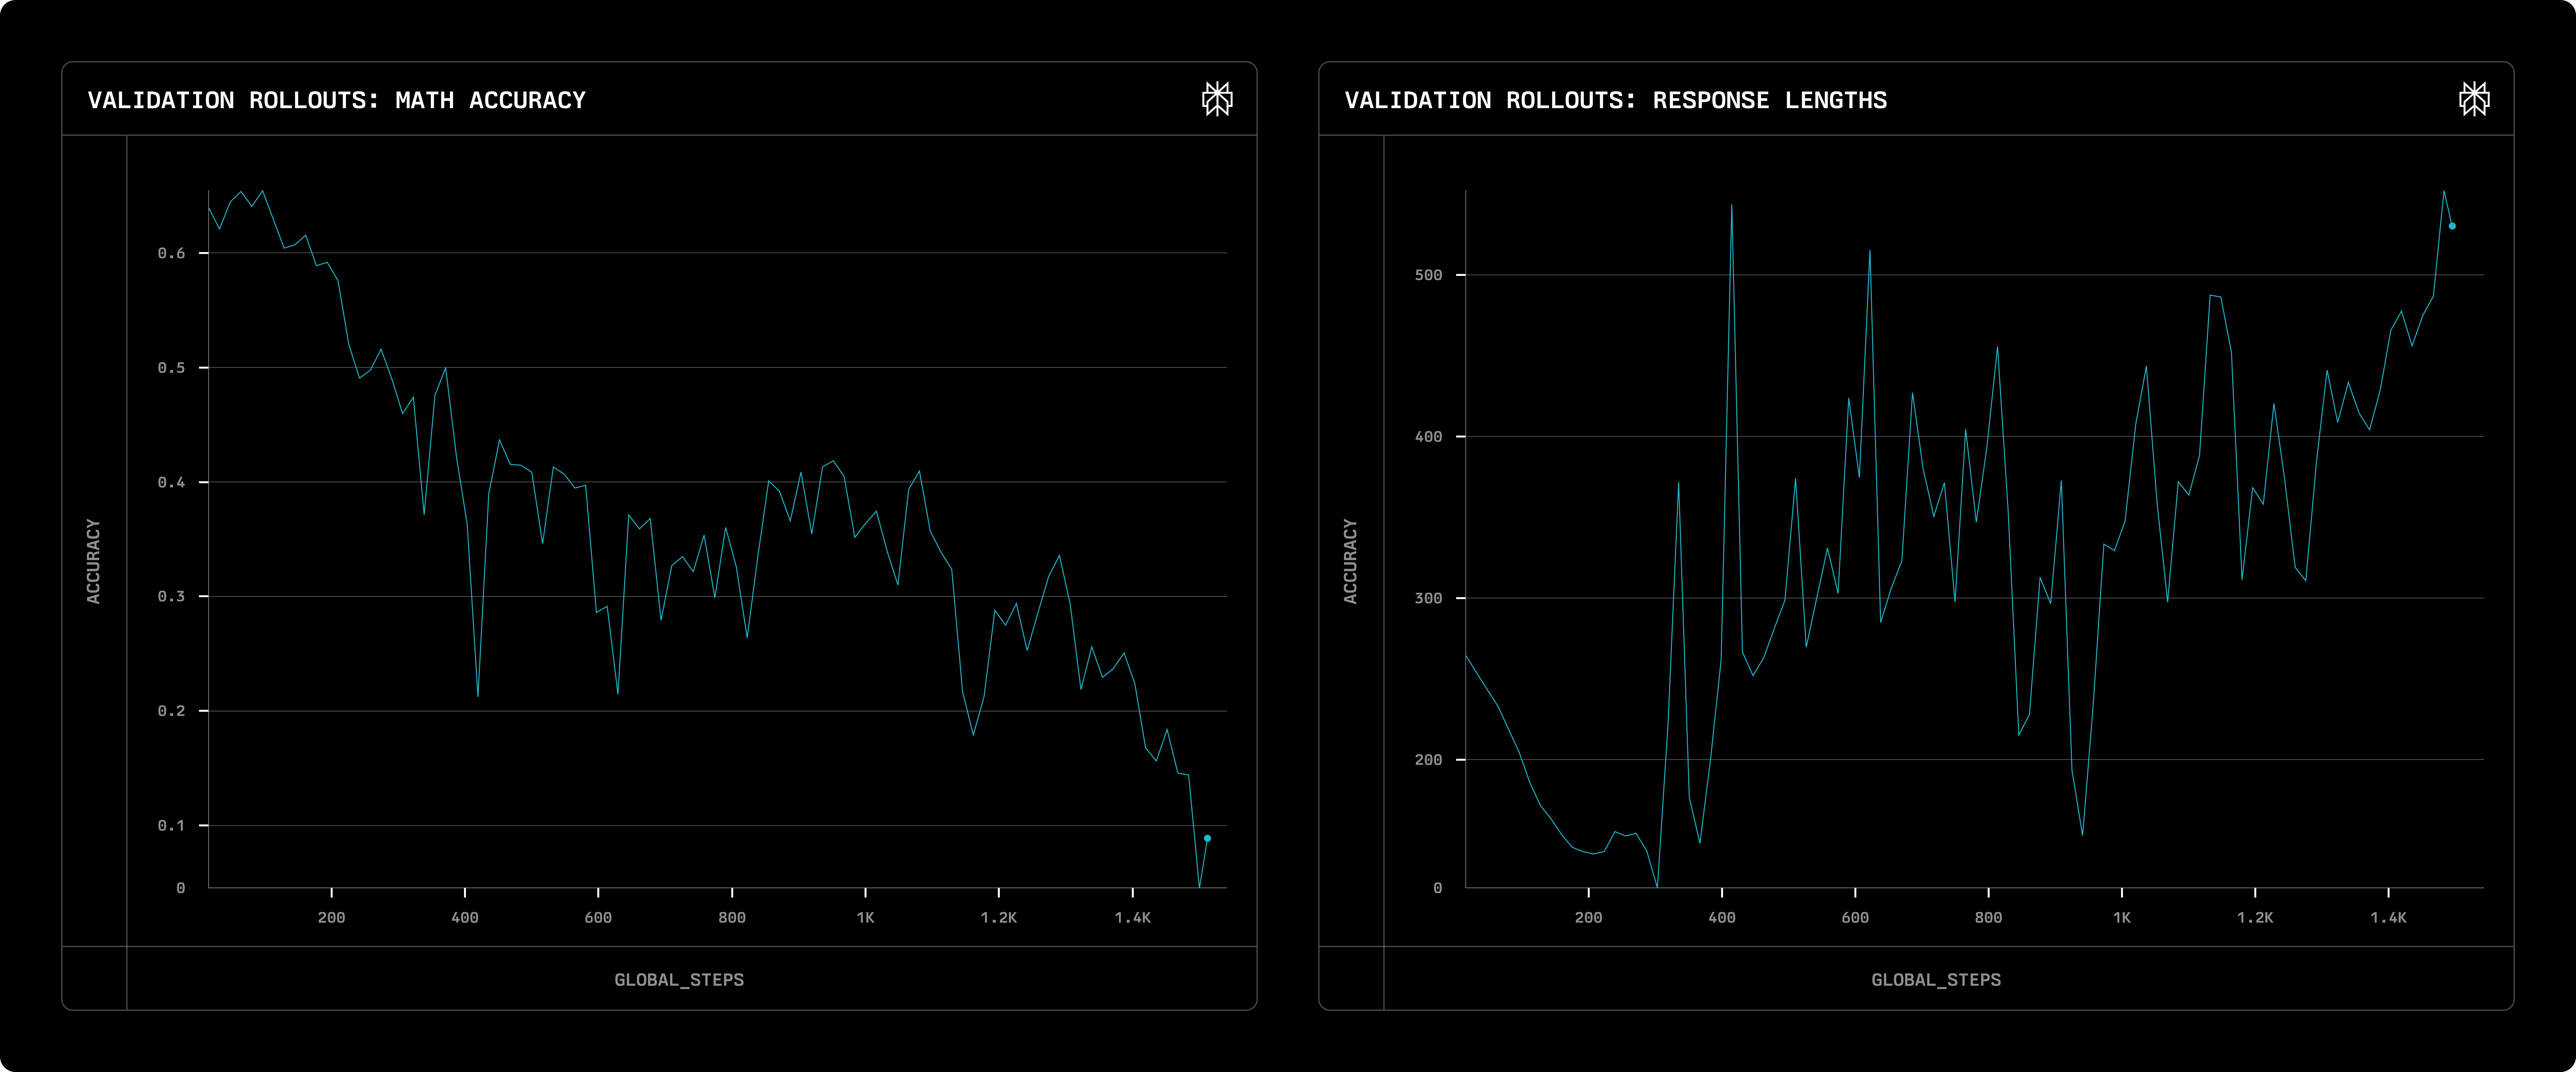Click the 0 y-axis tick in Response Lengths chart

[1438, 888]
